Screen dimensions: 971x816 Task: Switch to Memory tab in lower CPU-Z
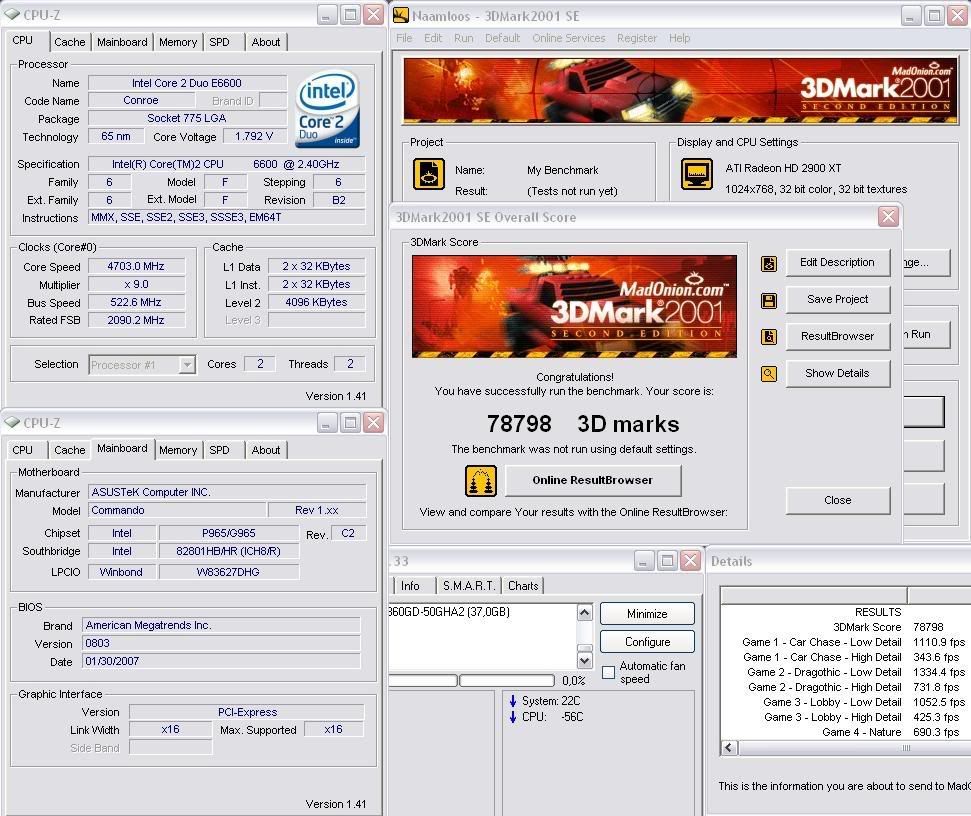pos(178,450)
